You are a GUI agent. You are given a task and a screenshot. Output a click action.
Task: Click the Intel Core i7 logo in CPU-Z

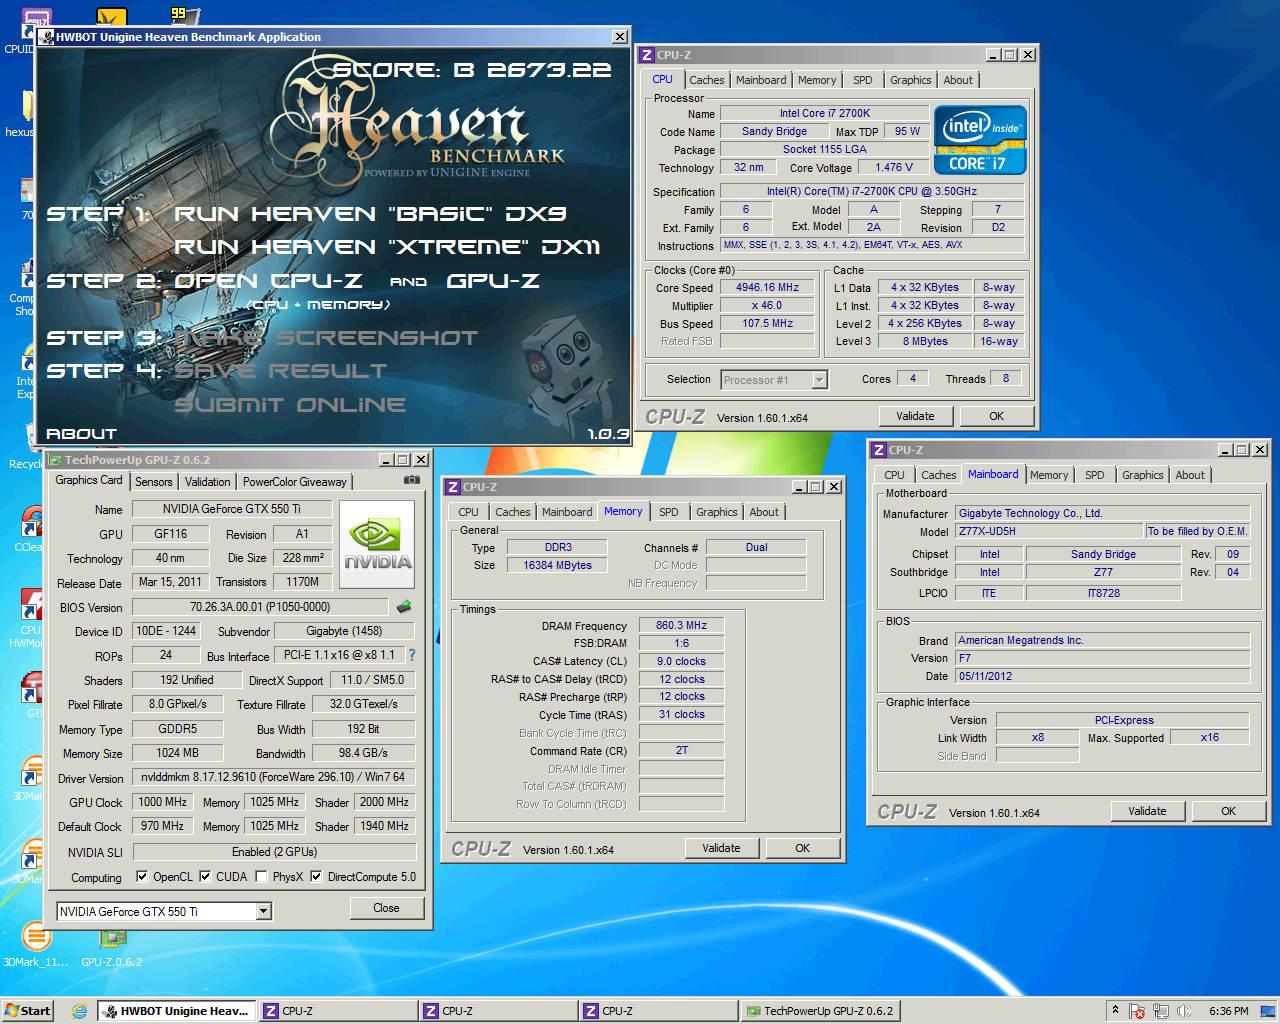(x=980, y=140)
